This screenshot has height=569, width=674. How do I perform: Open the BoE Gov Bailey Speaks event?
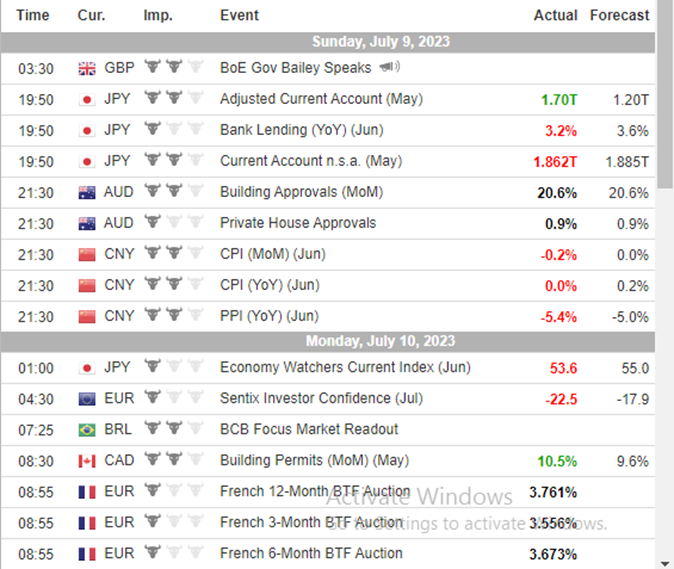(x=295, y=68)
